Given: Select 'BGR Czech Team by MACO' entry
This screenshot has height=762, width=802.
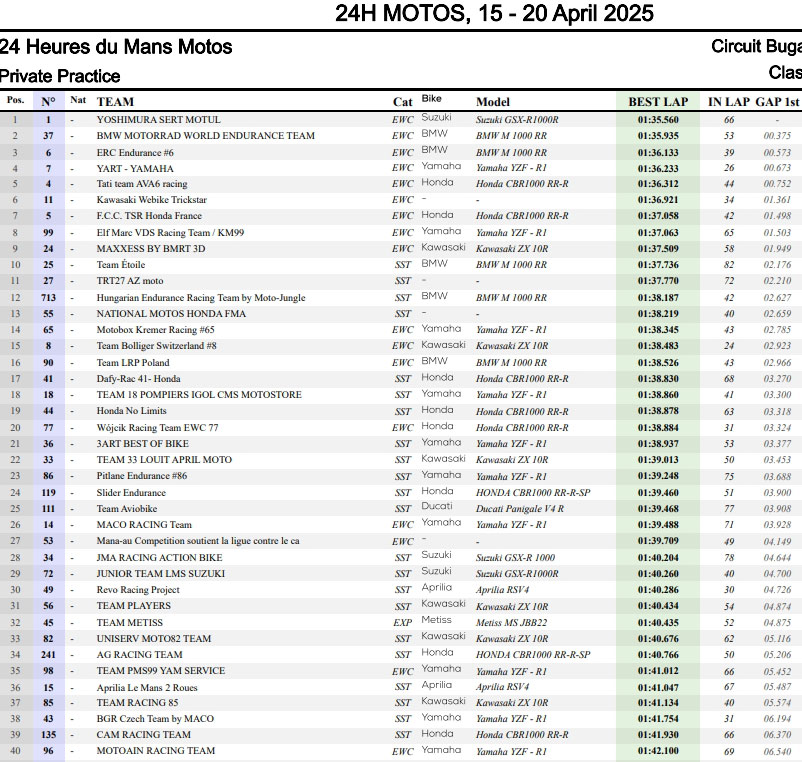Looking at the screenshot, I should coord(155,719).
